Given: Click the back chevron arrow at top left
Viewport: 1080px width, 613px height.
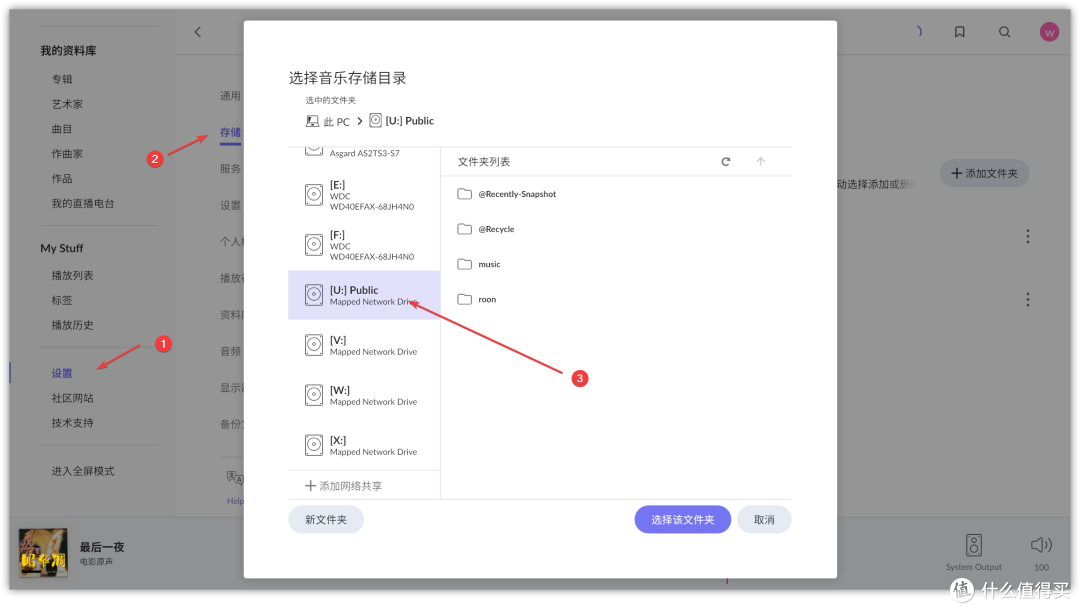Looking at the screenshot, I should point(197,31).
